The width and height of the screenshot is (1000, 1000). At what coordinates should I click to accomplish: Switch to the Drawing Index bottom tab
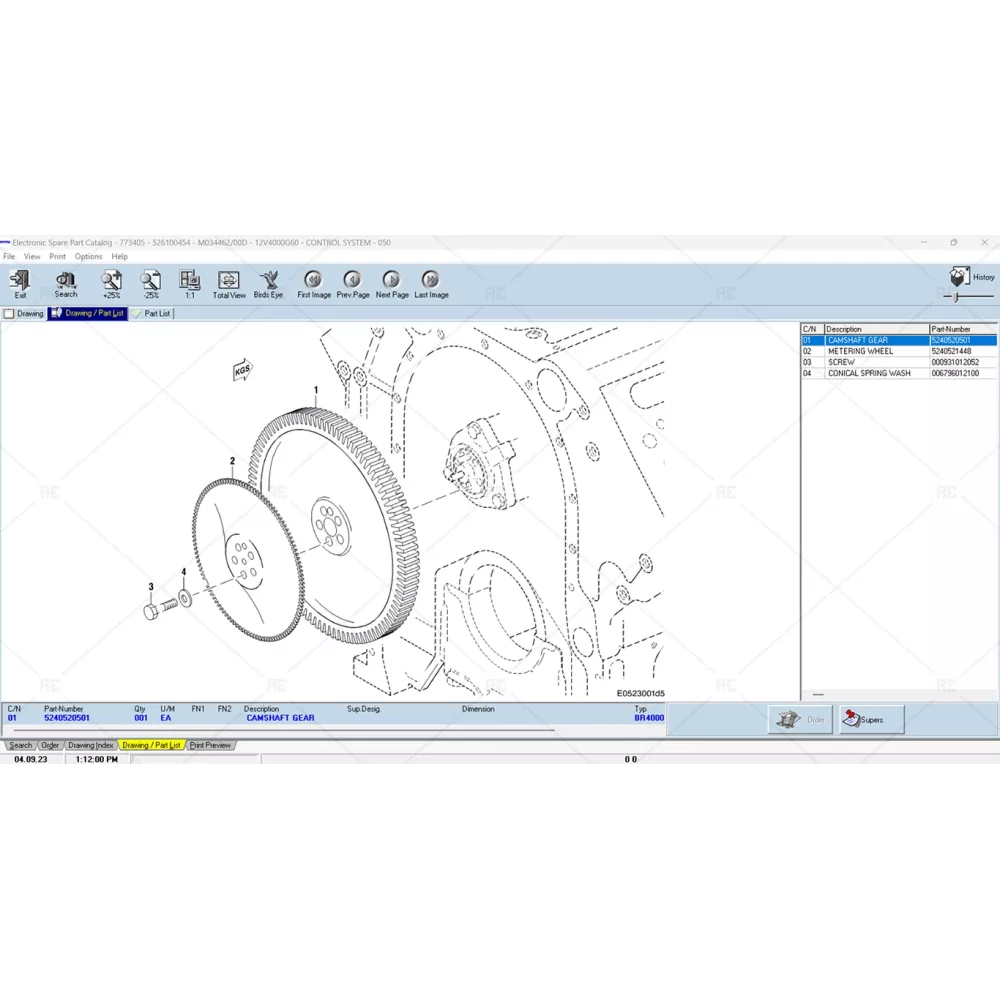click(90, 745)
